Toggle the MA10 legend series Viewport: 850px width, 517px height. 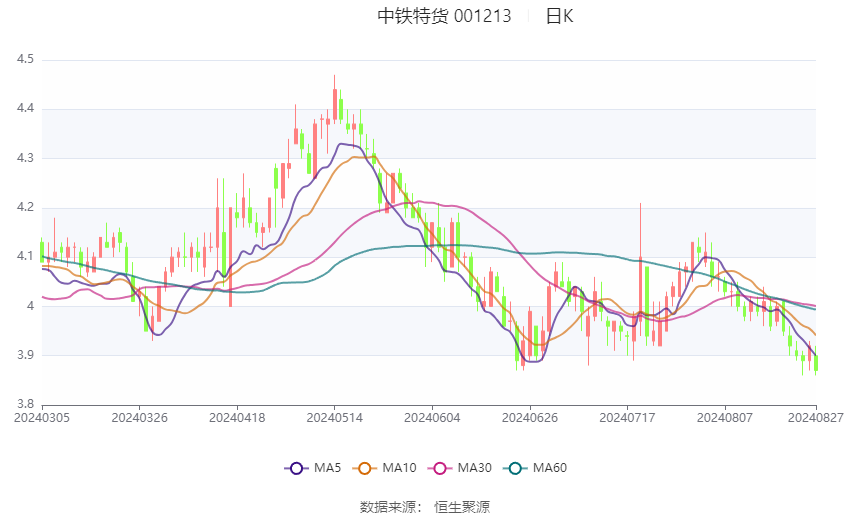point(384,468)
